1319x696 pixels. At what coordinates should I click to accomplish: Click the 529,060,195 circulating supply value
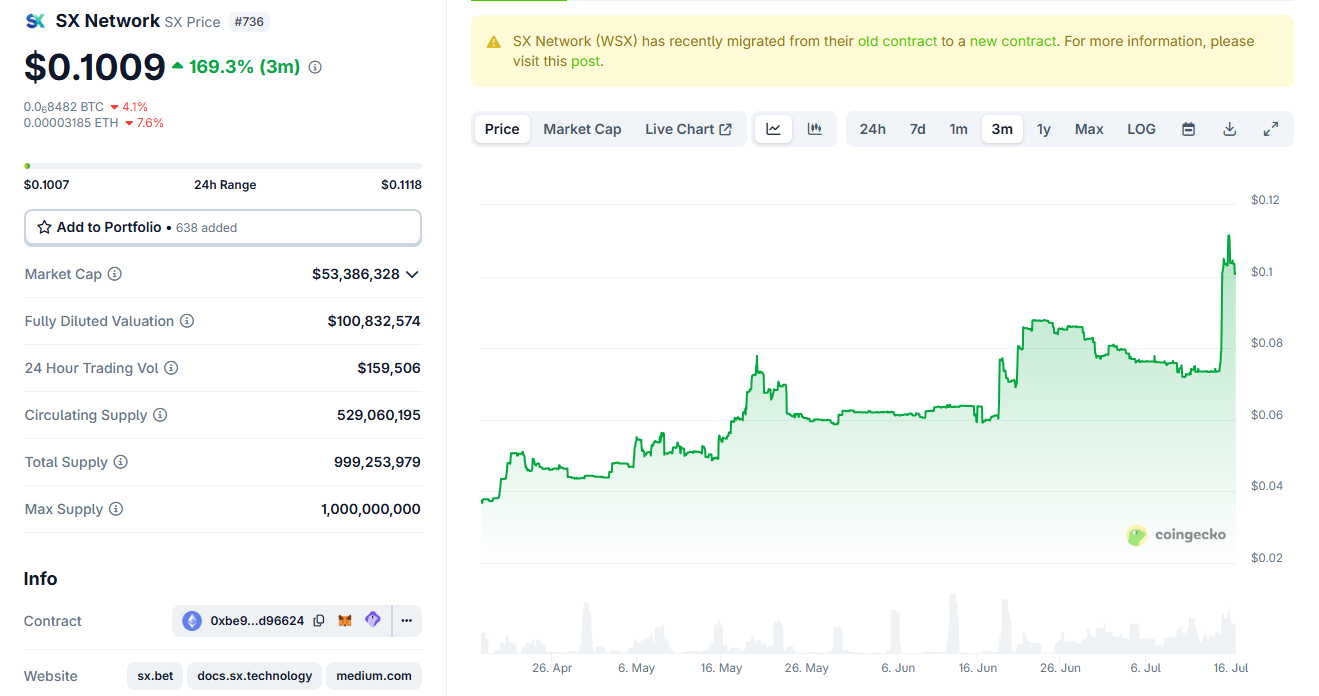379,415
